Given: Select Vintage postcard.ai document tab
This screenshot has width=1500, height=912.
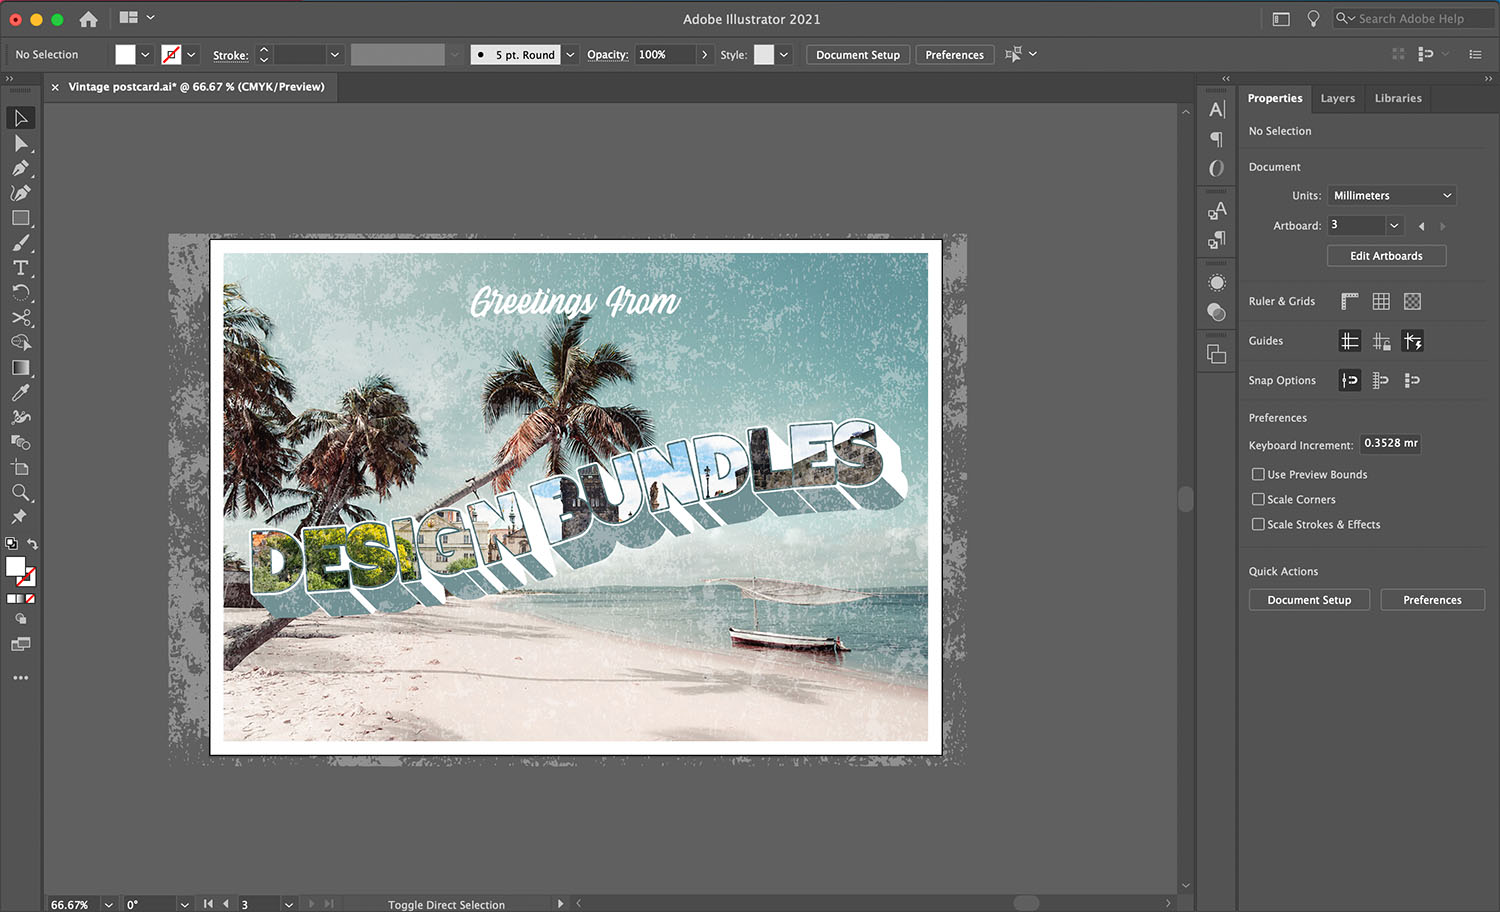Looking at the screenshot, I should pos(196,87).
